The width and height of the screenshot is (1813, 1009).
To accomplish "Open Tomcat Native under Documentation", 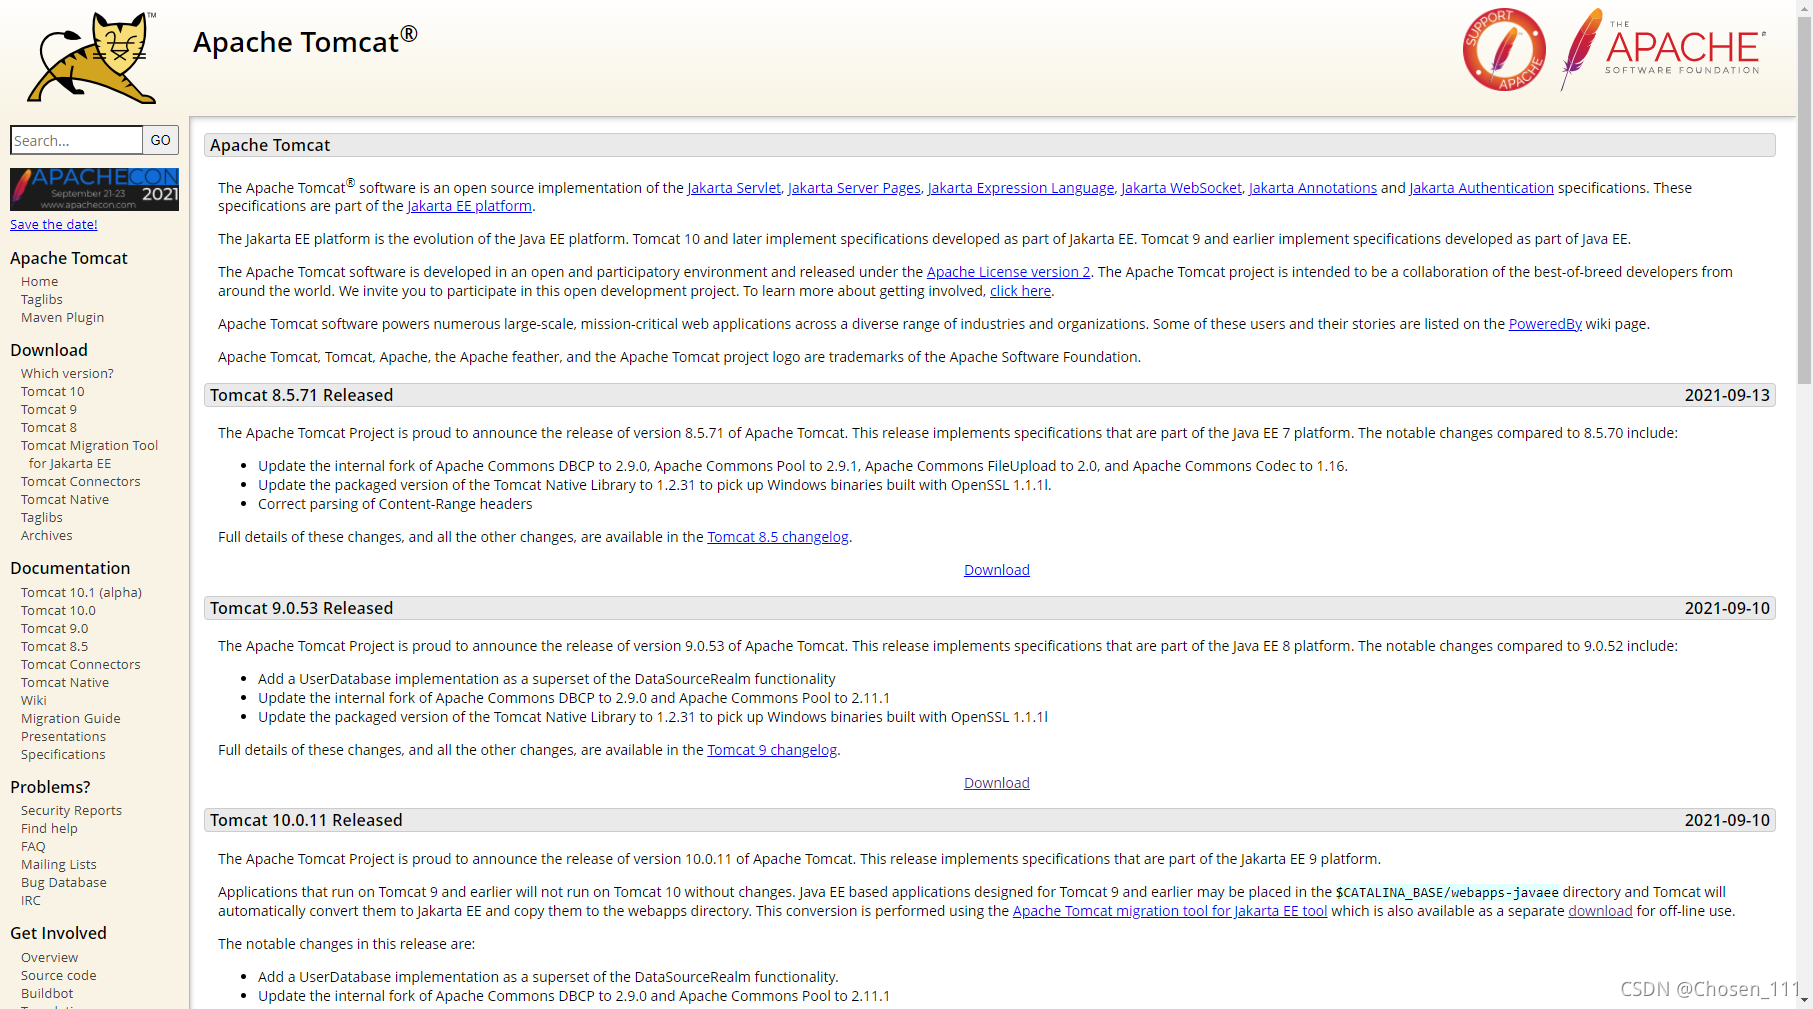I will 65,683.
